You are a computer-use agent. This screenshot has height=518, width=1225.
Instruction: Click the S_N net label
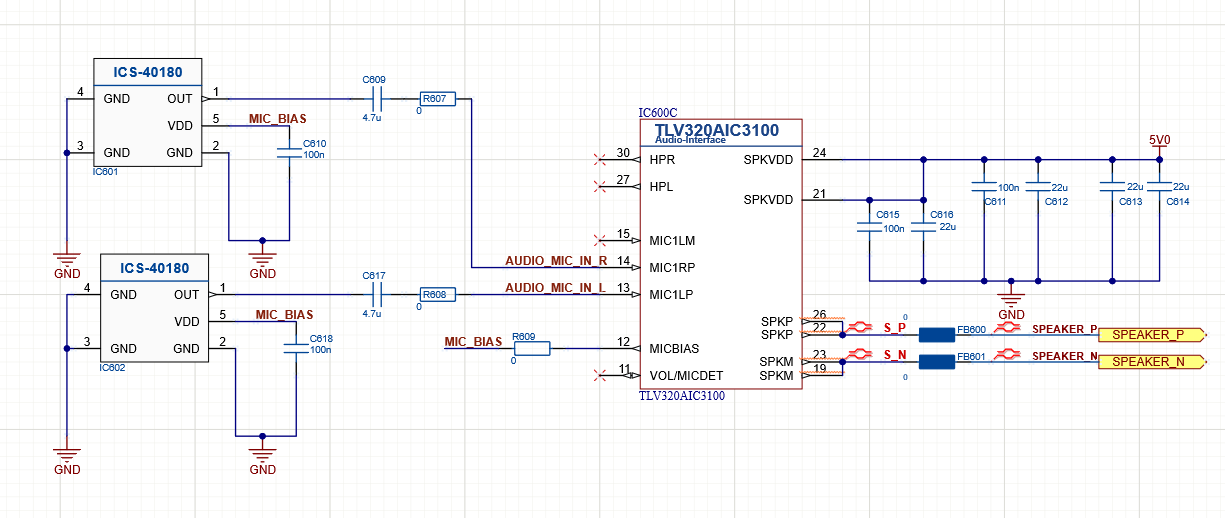pyautogui.click(x=895, y=354)
